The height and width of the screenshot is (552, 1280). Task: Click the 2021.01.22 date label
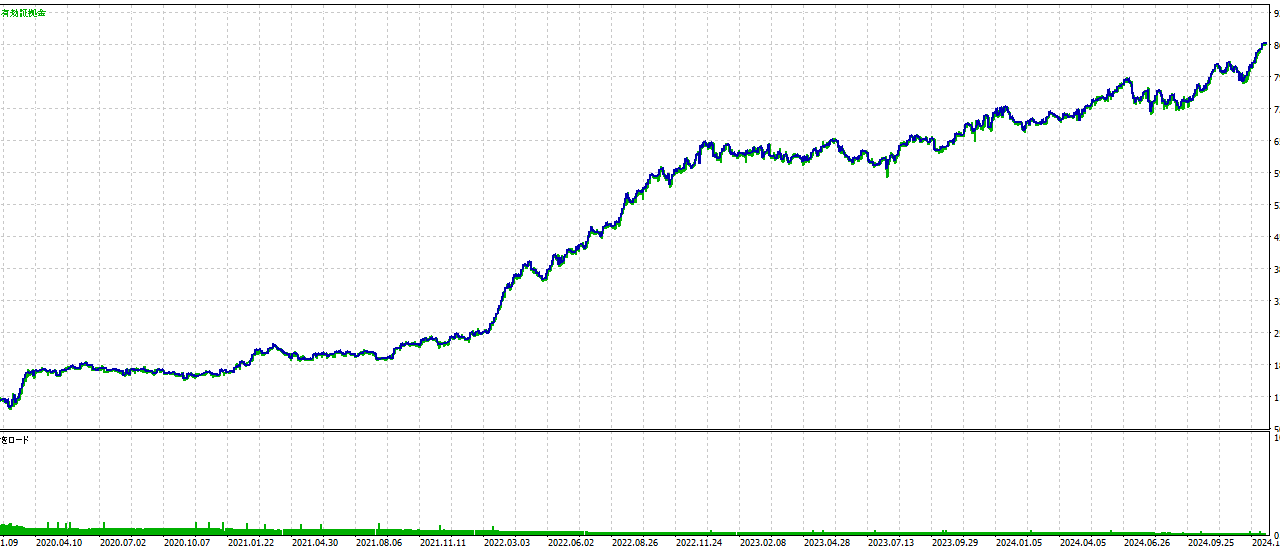251,543
